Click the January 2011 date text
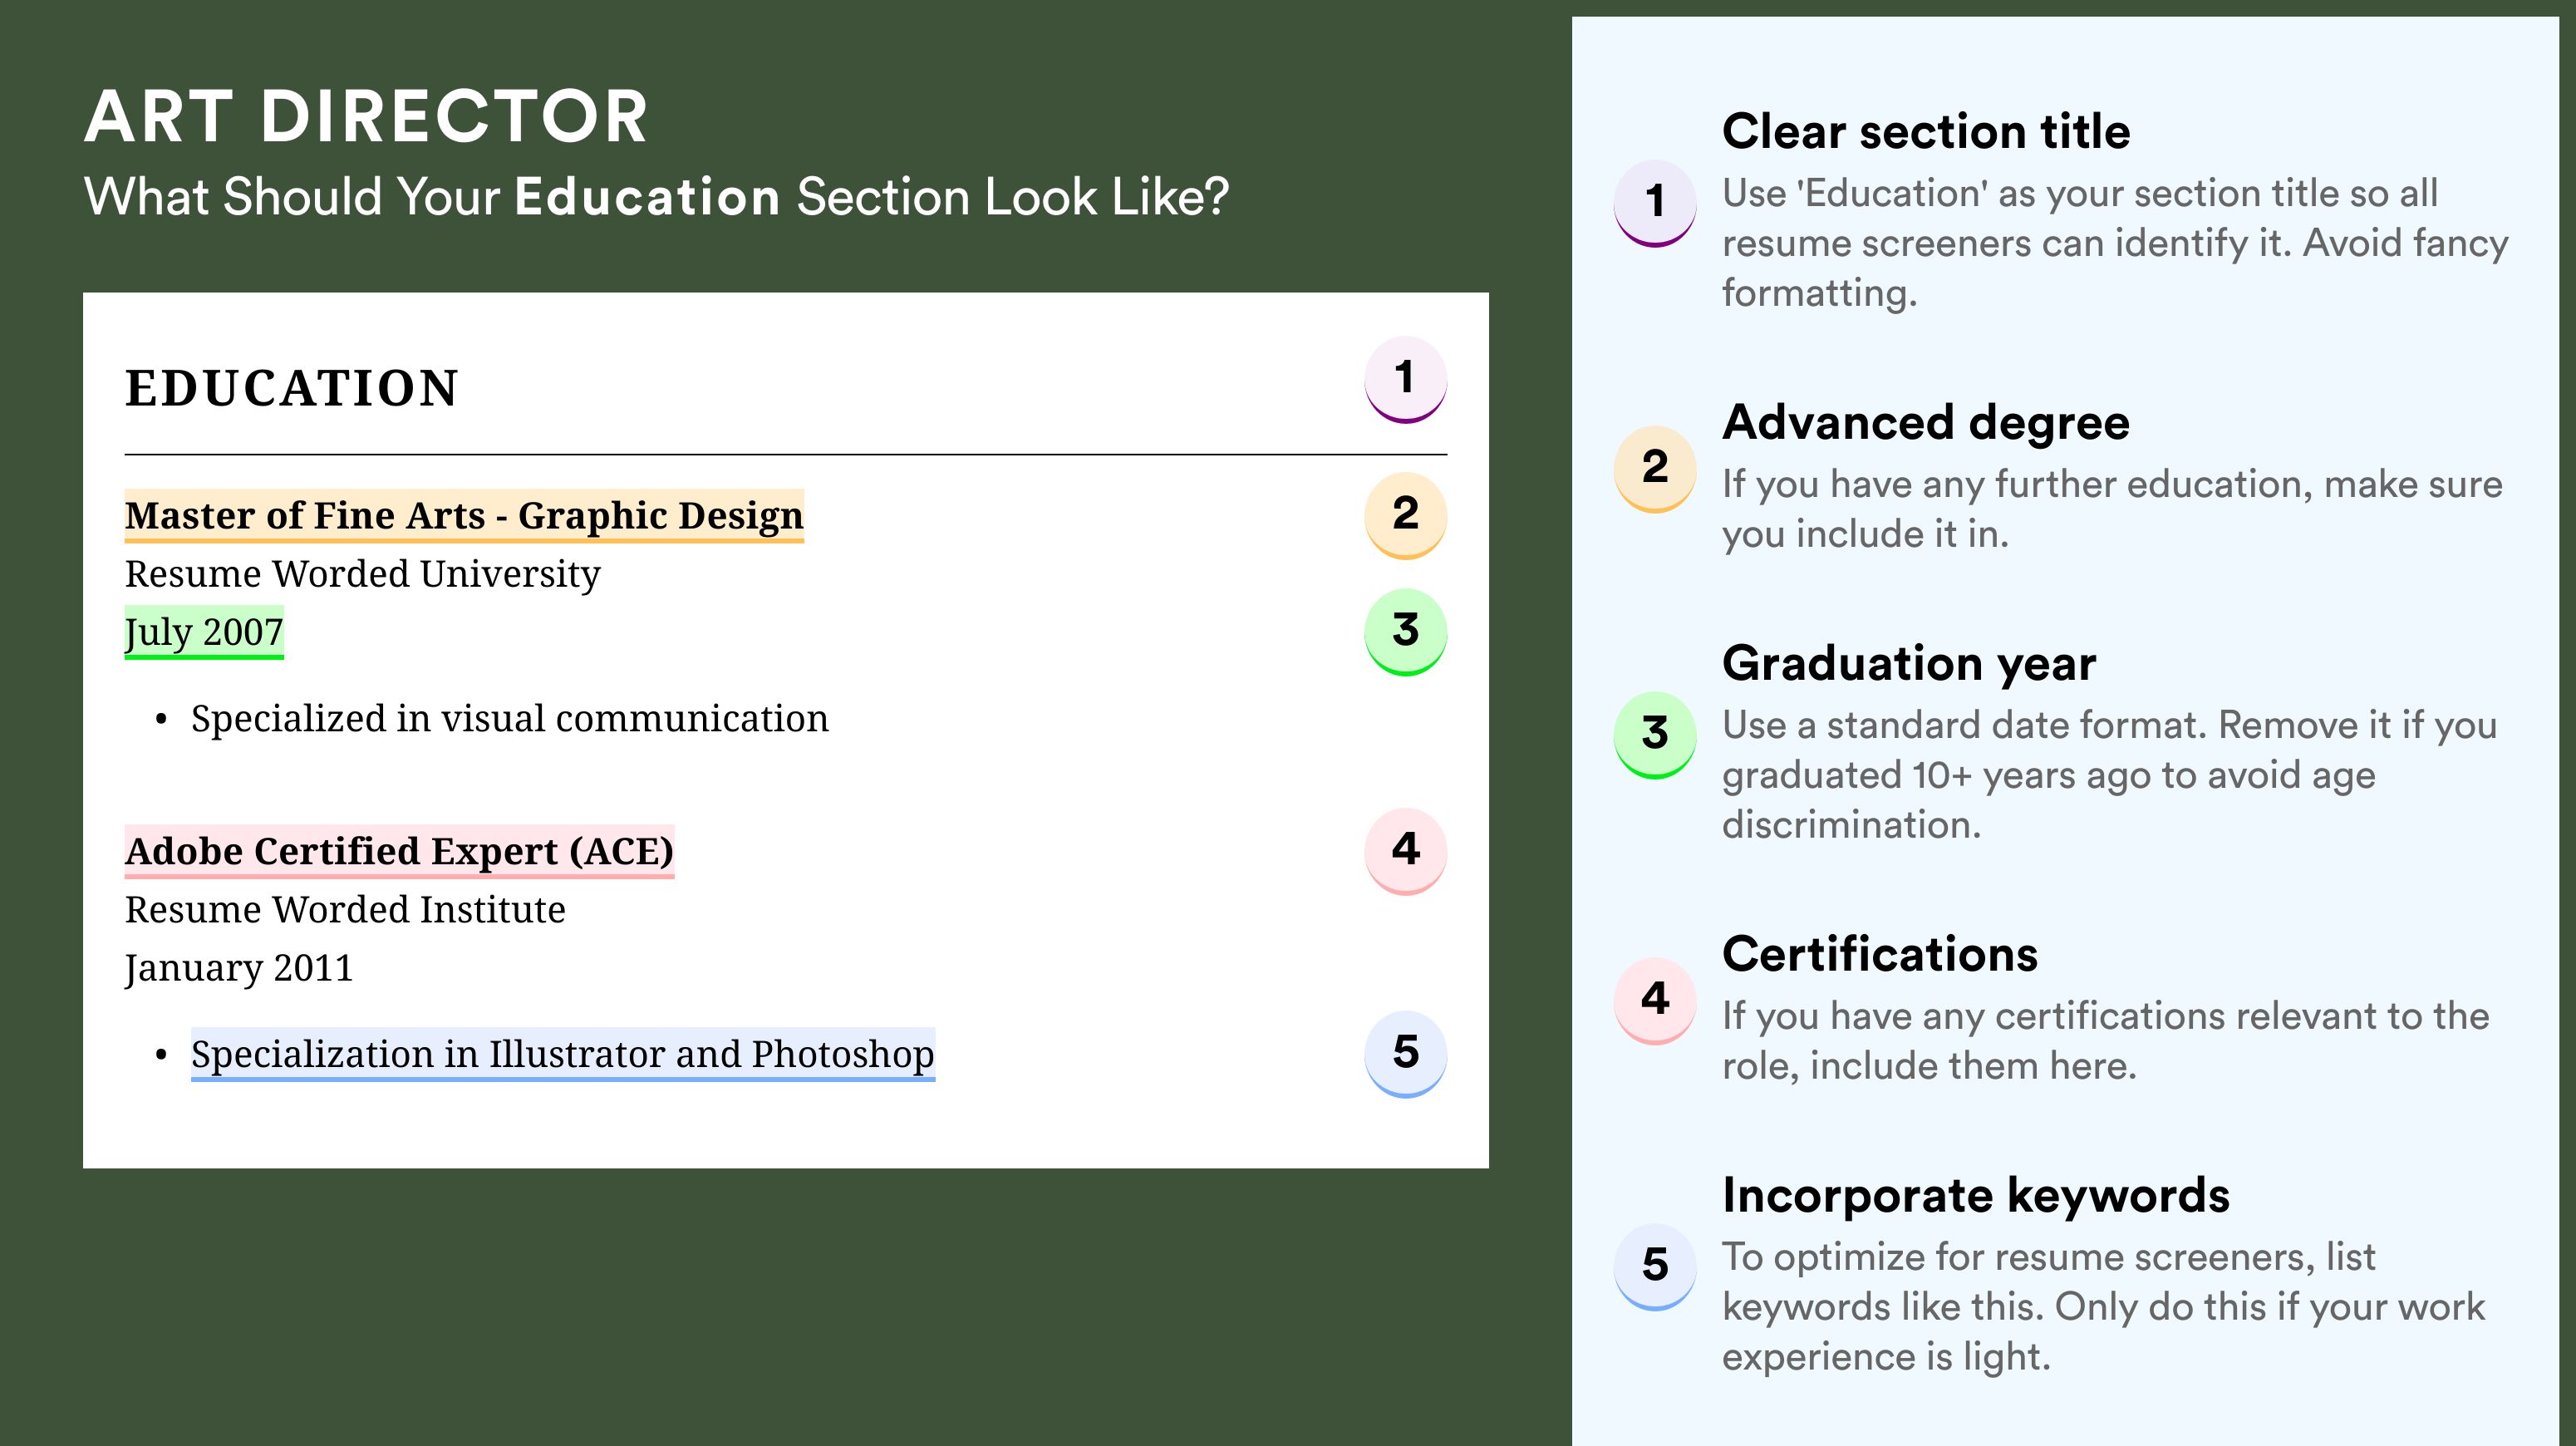The width and height of the screenshot is (2576, 1446). [238, 968]
